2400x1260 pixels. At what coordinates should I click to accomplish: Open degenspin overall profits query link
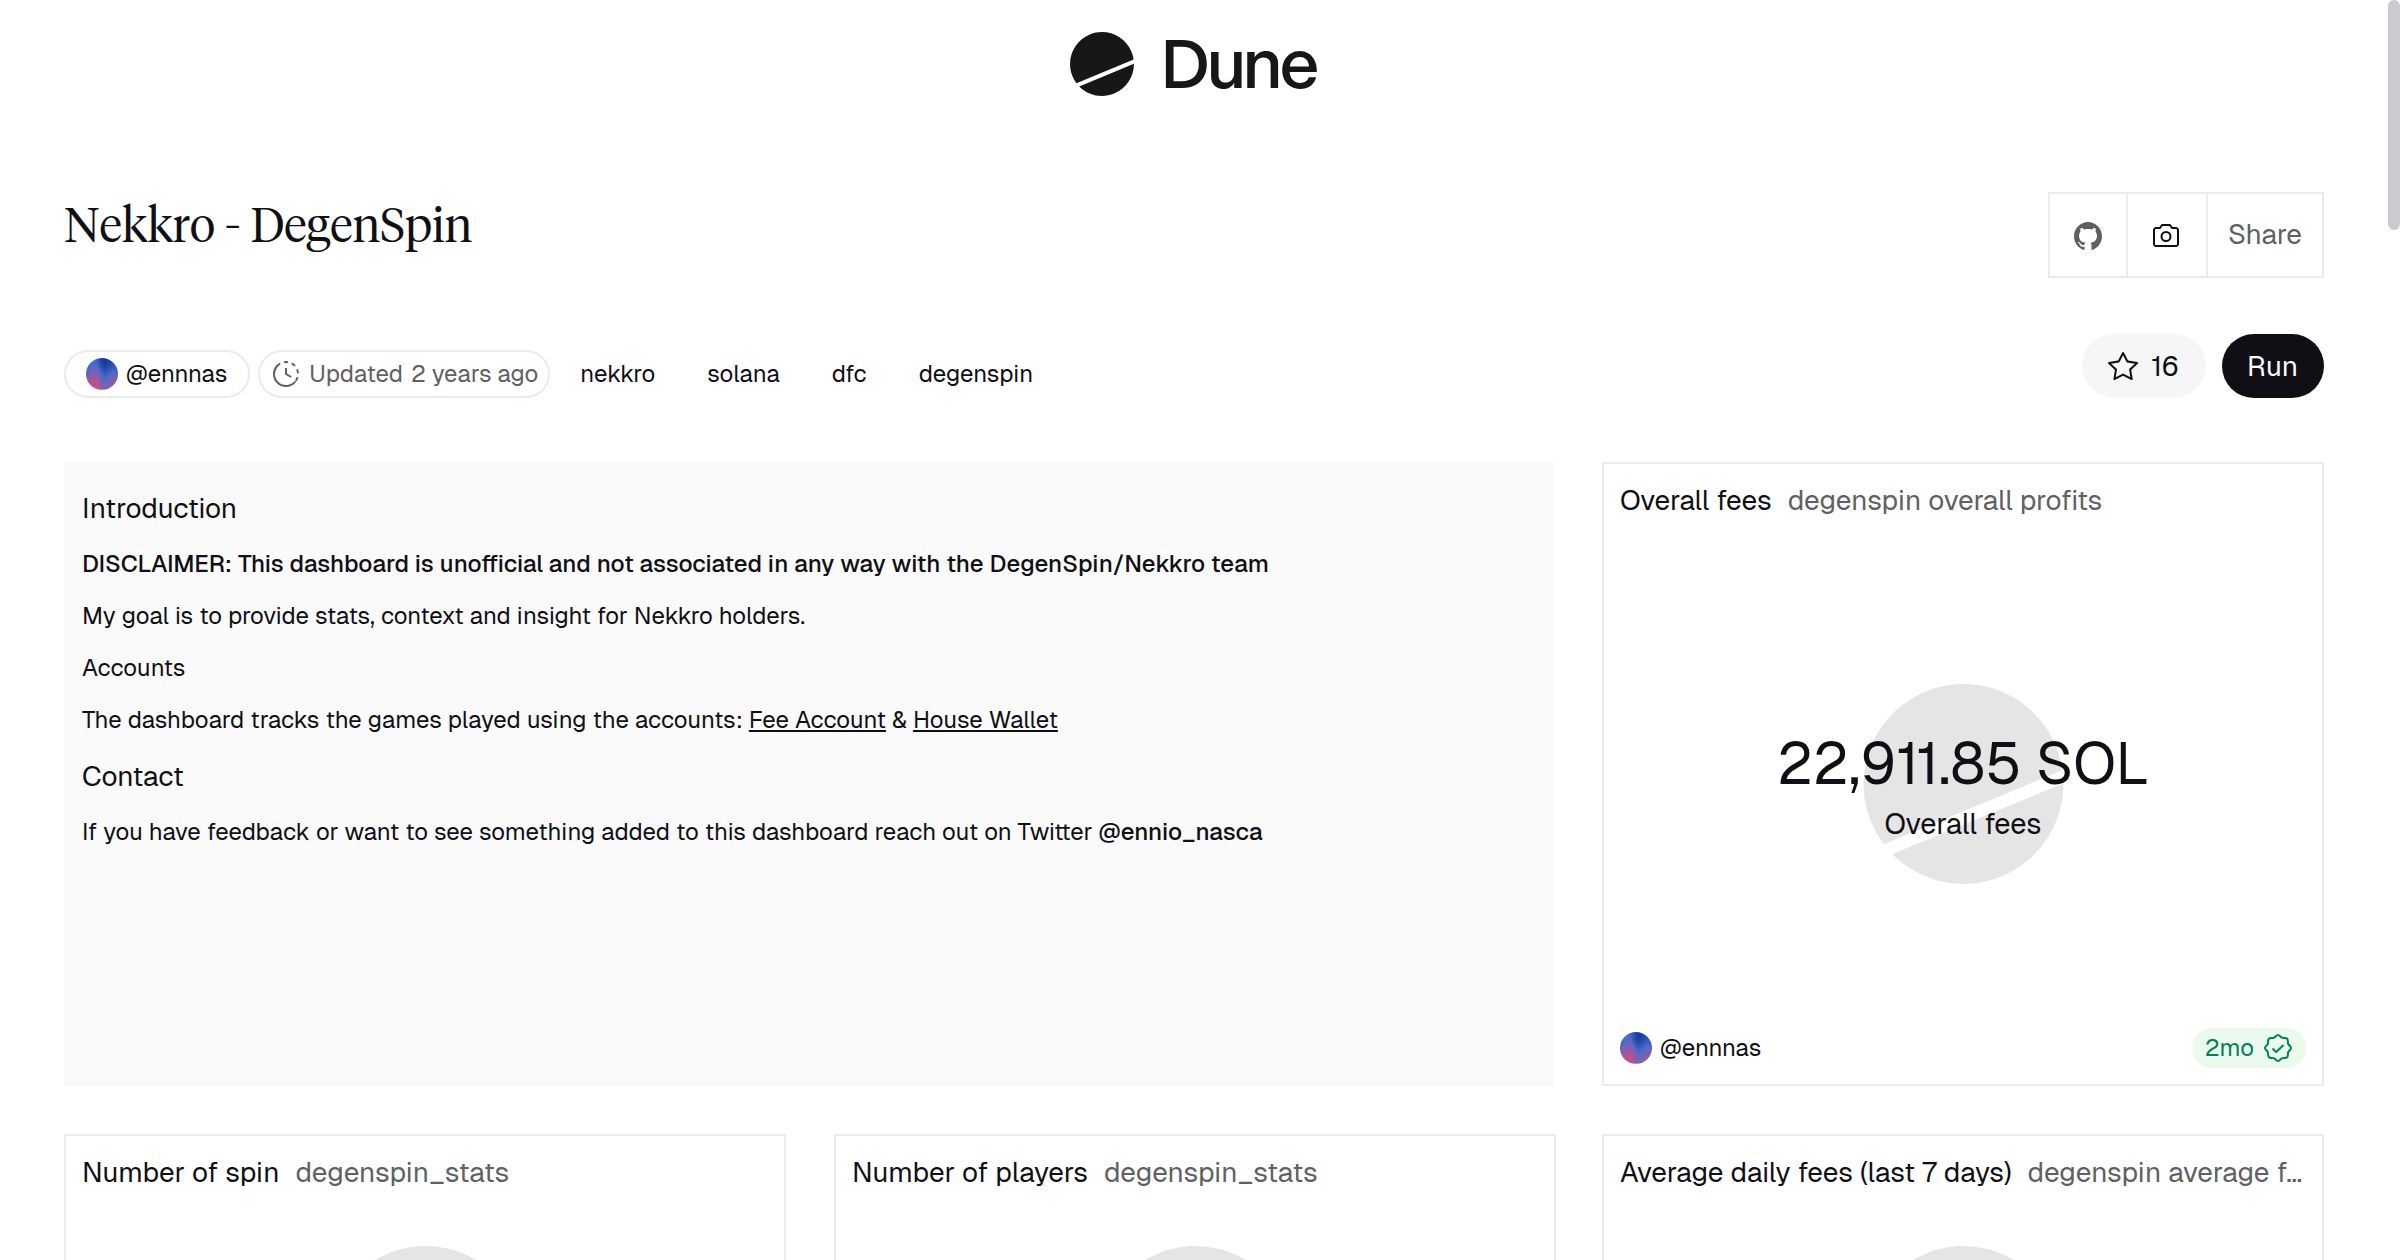1944,501
